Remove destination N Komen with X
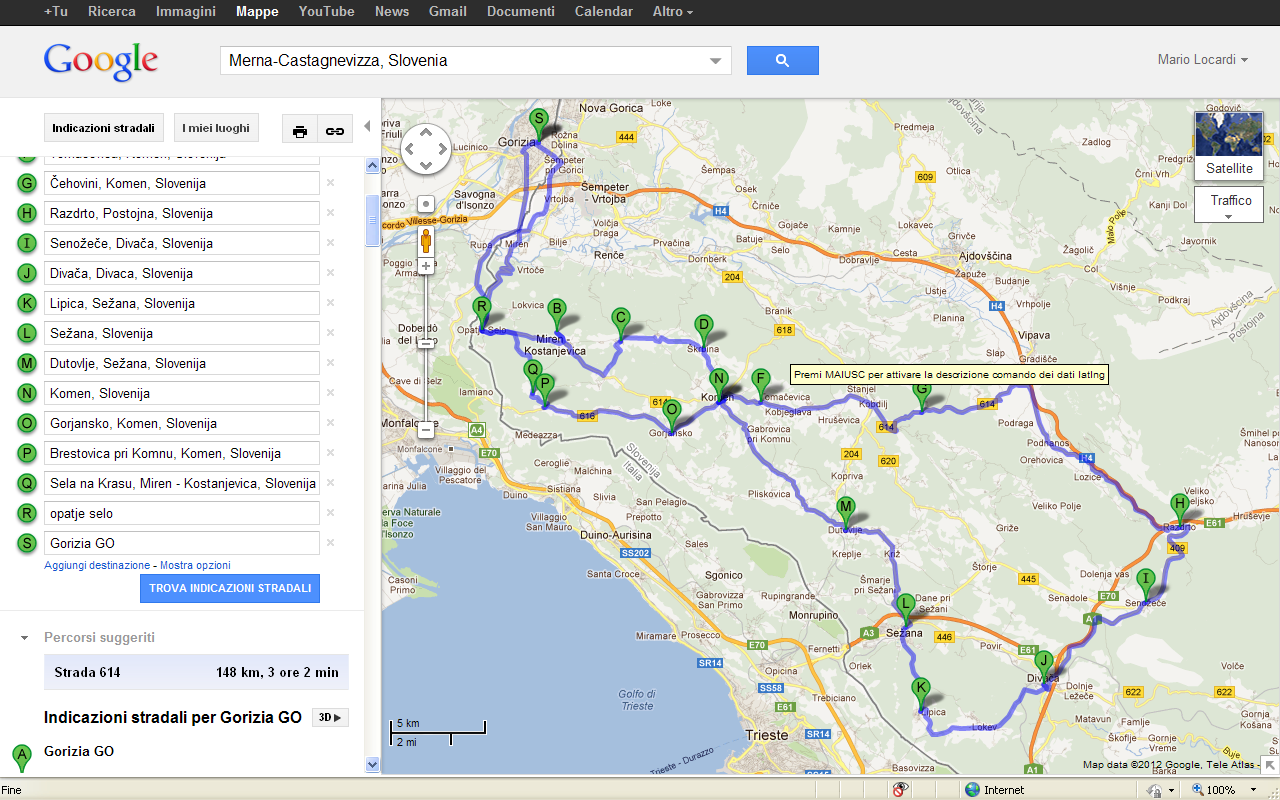Viewport: 1280px width, 800px height. pyautogui.click(x=330, y=393)
